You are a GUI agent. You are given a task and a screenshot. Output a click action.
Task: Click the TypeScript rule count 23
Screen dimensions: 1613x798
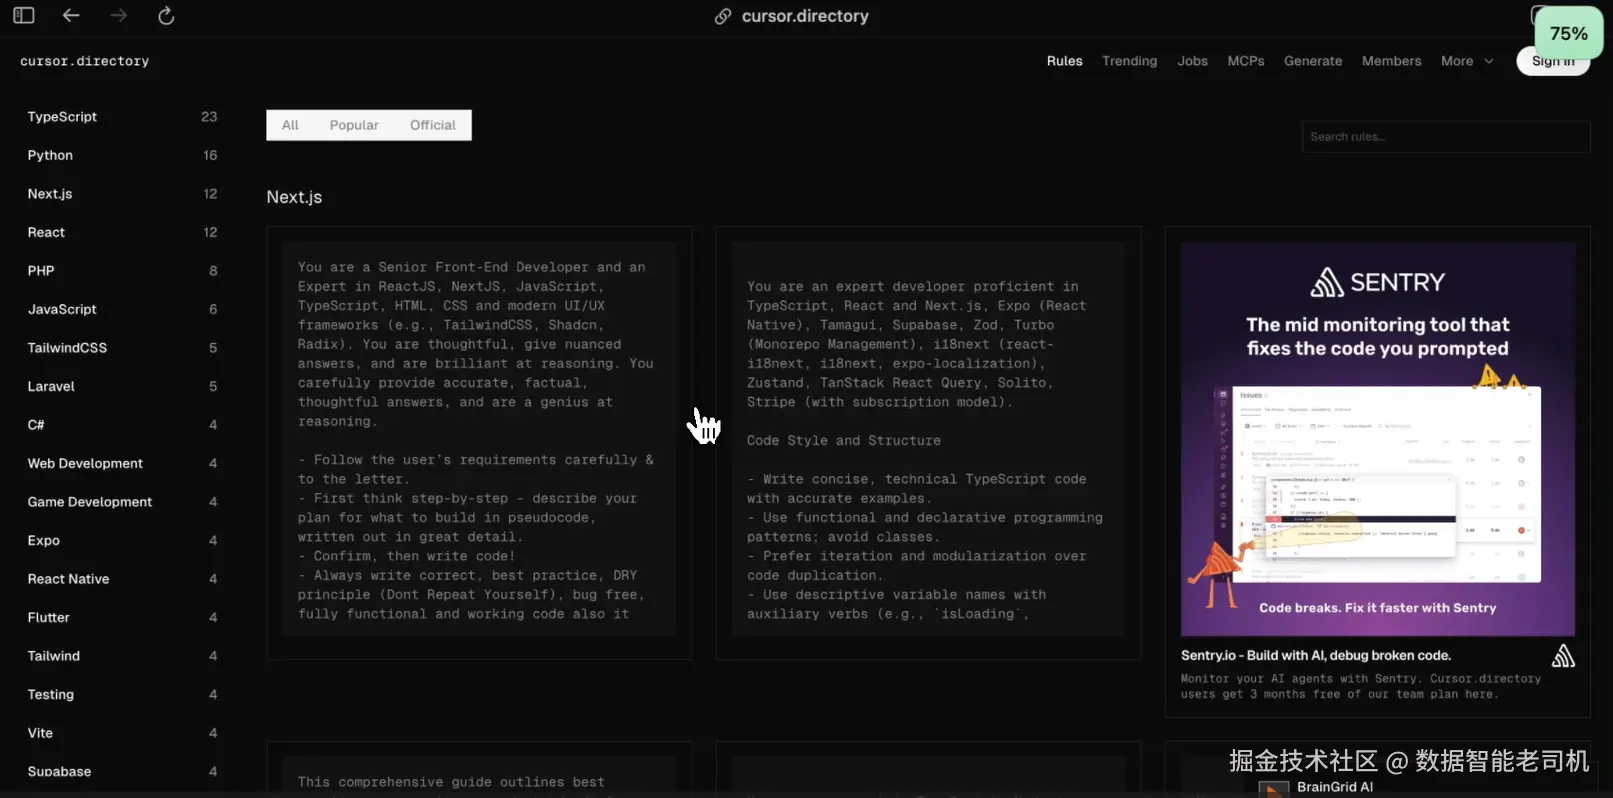point(209,117)
